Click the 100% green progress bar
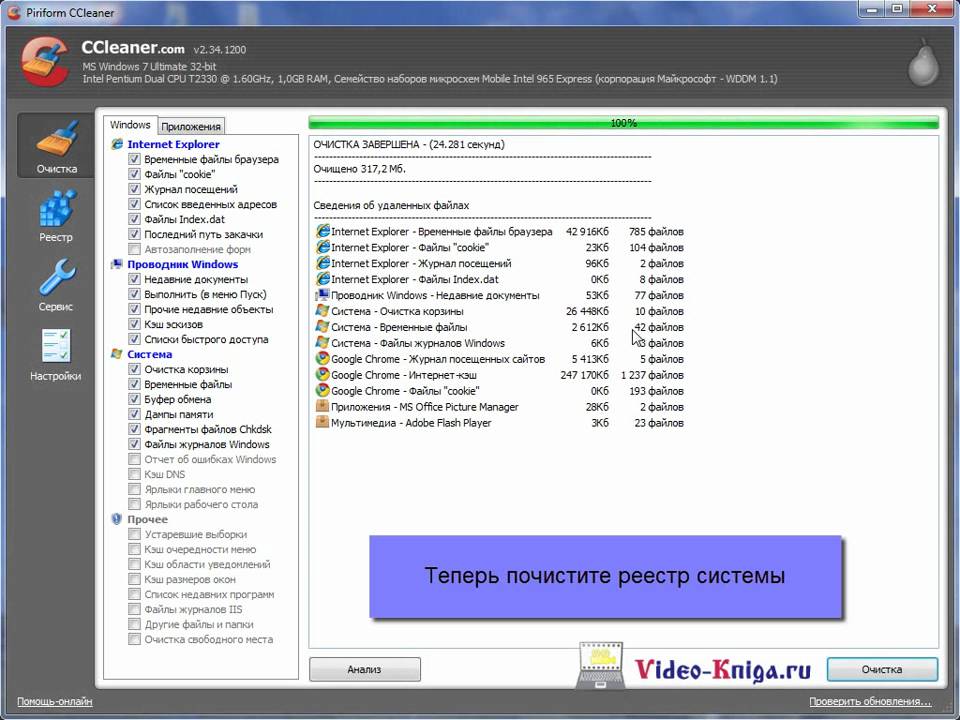The height and width of the screenshot is (720, 960). (623, 123)
